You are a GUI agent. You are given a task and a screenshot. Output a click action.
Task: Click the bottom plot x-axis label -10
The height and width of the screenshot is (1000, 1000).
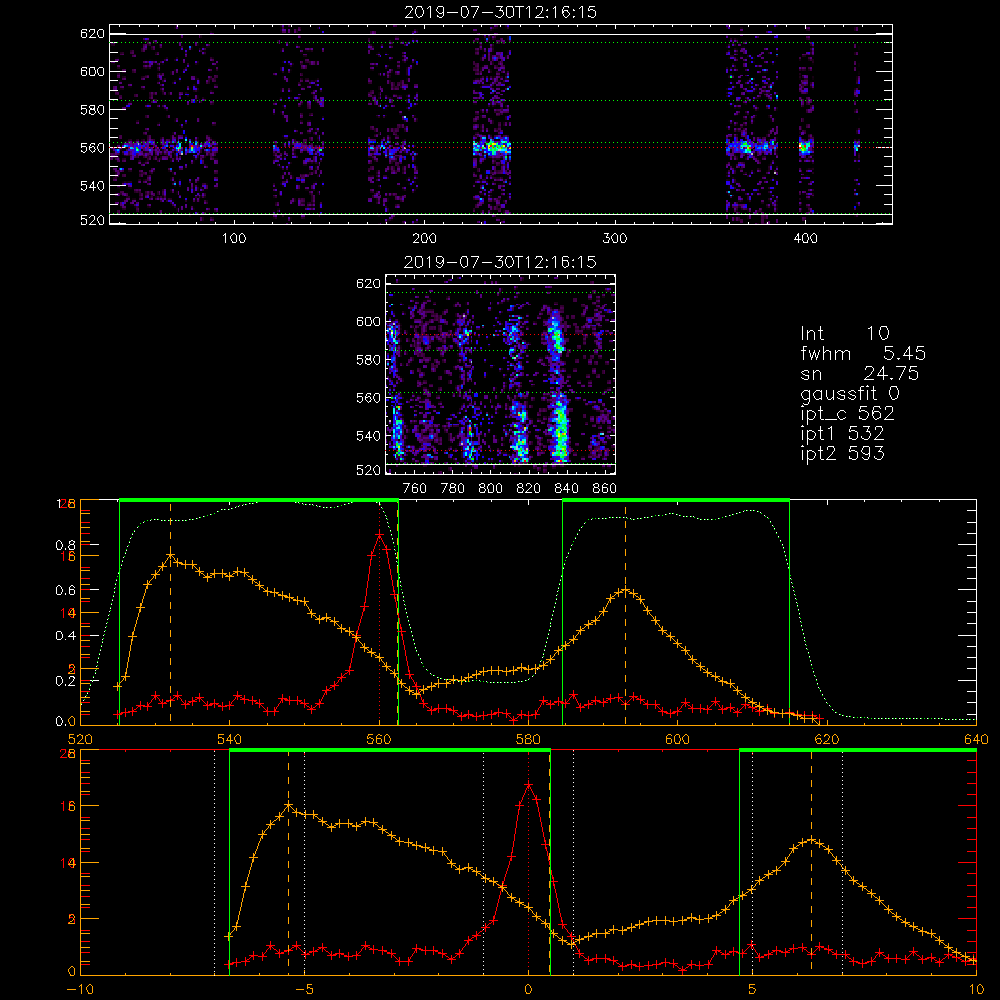[x=80, y=990]
